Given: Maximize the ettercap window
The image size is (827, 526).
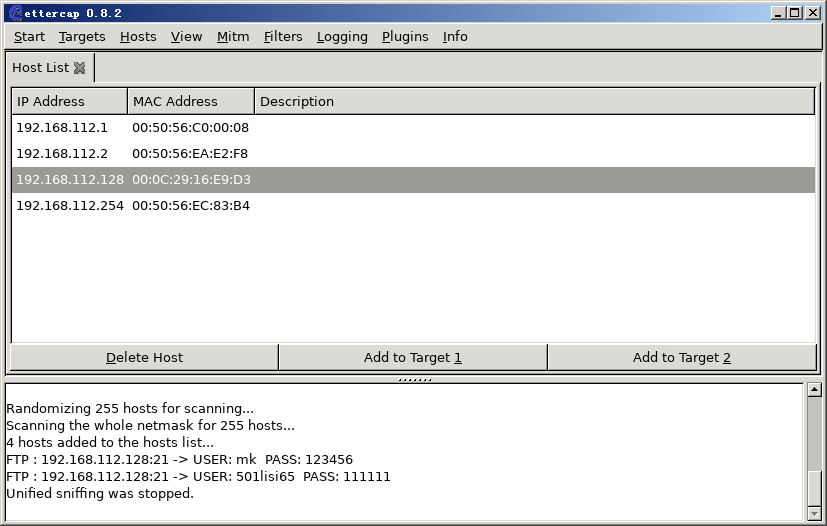Looking at the screenshot, I should 795,13.
